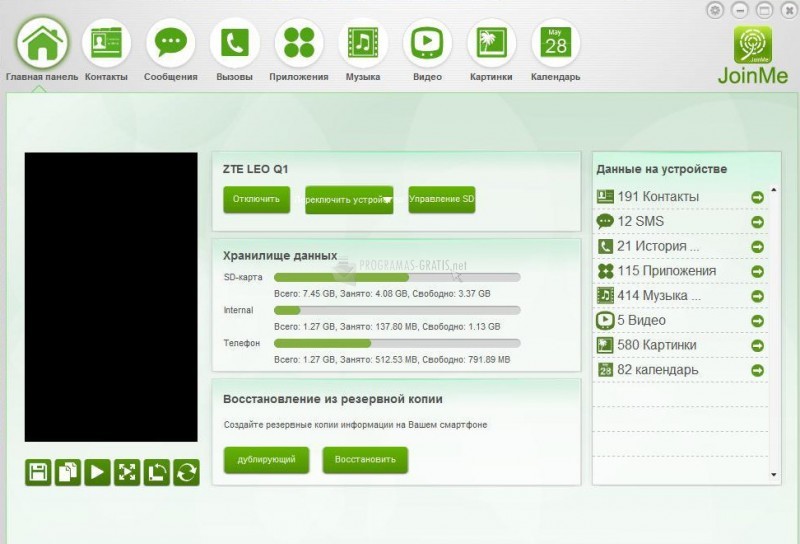Open the Сообщения messages icon
The height and width of the screenshot is (544, 800).
point(170,43)
